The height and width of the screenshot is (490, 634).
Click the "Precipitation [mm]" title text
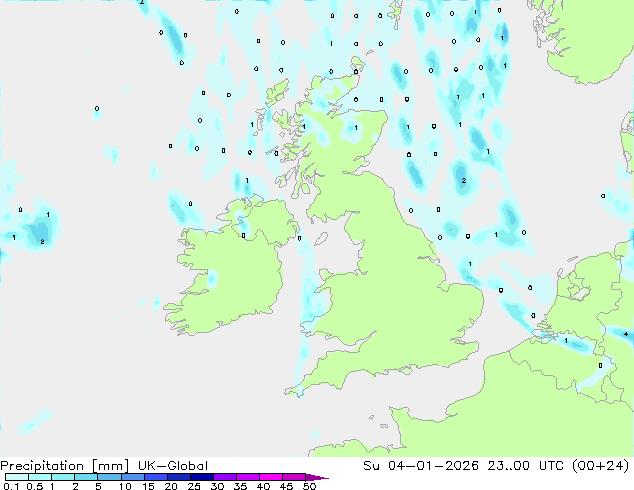click(x=65, y=466)
